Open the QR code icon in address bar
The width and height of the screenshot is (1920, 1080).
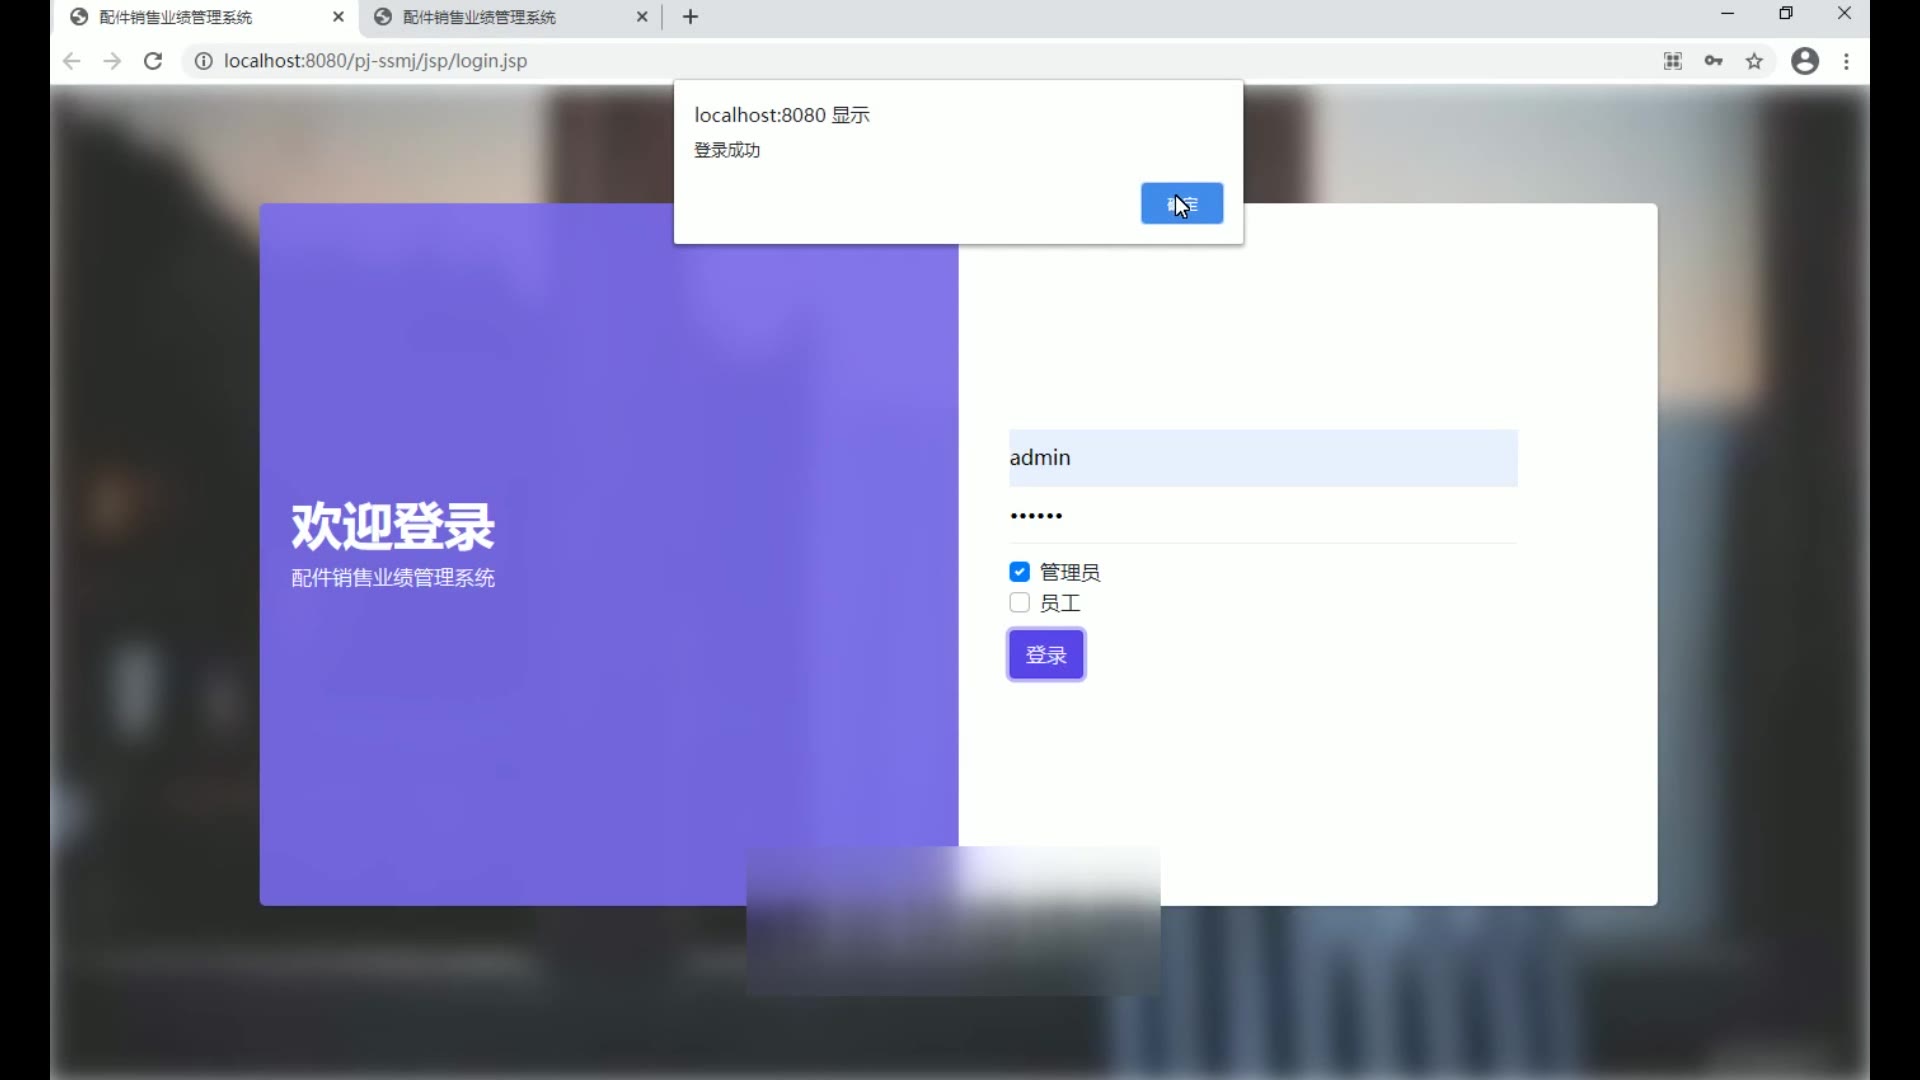coord(1673,61)
